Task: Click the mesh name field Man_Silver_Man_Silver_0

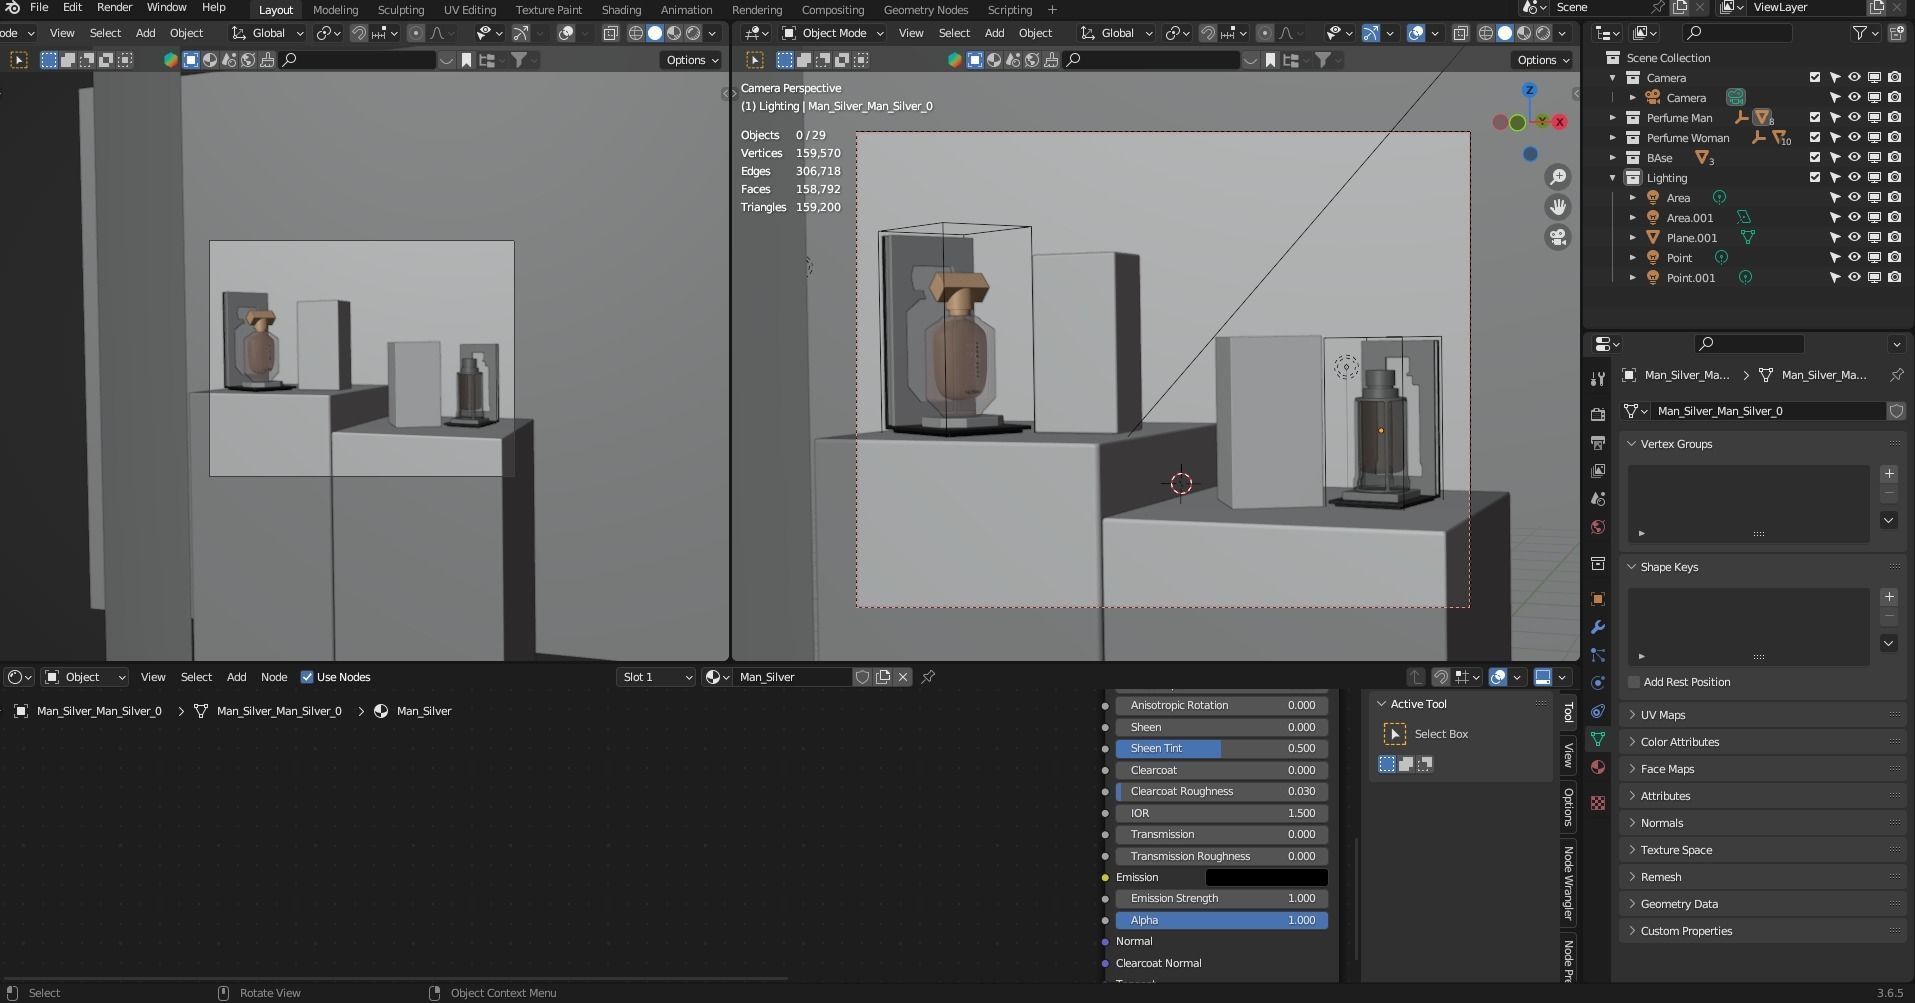Action: [1768, 411]
